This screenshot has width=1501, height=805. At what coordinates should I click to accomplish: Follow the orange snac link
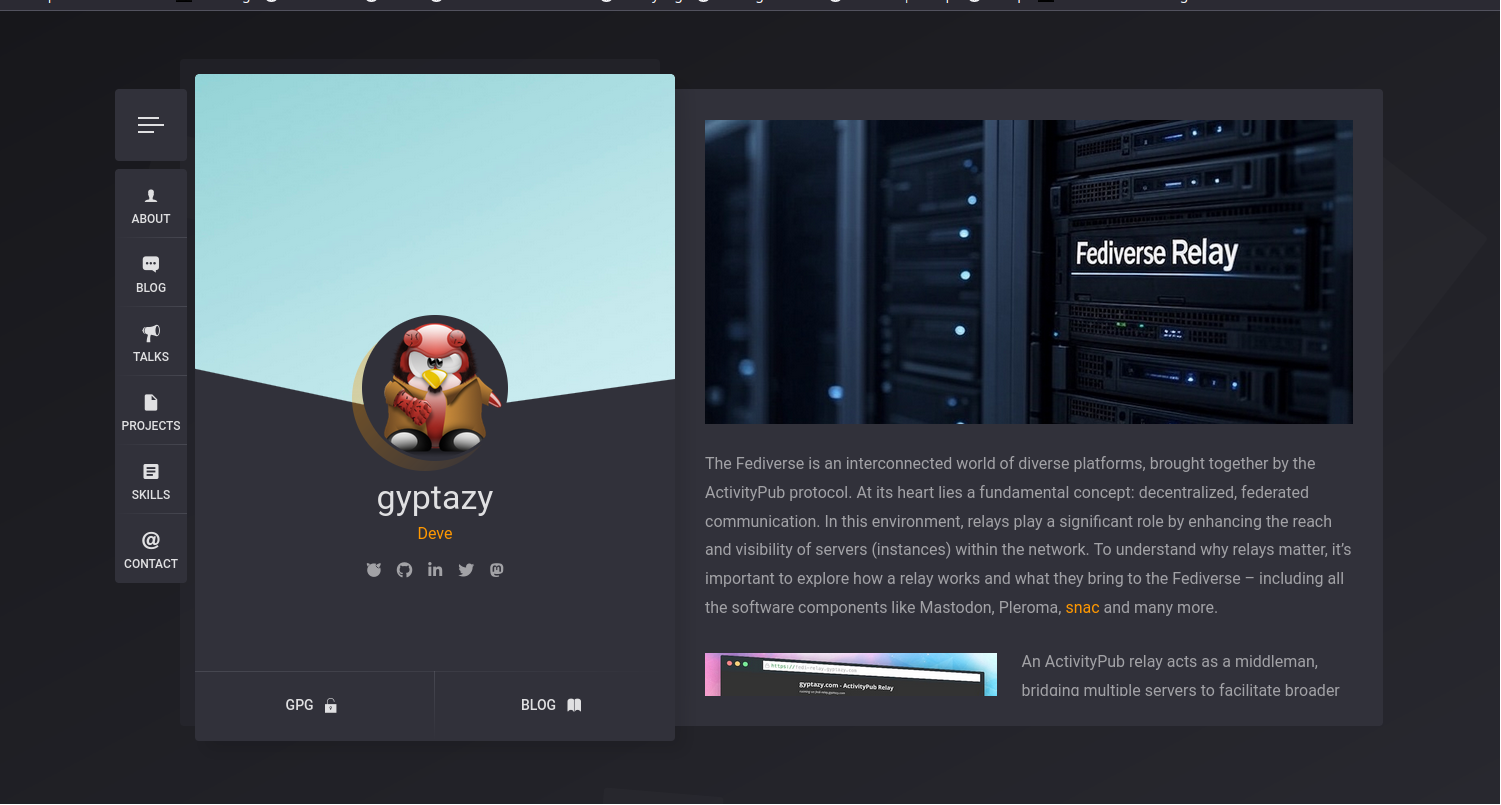point(1082,607)
